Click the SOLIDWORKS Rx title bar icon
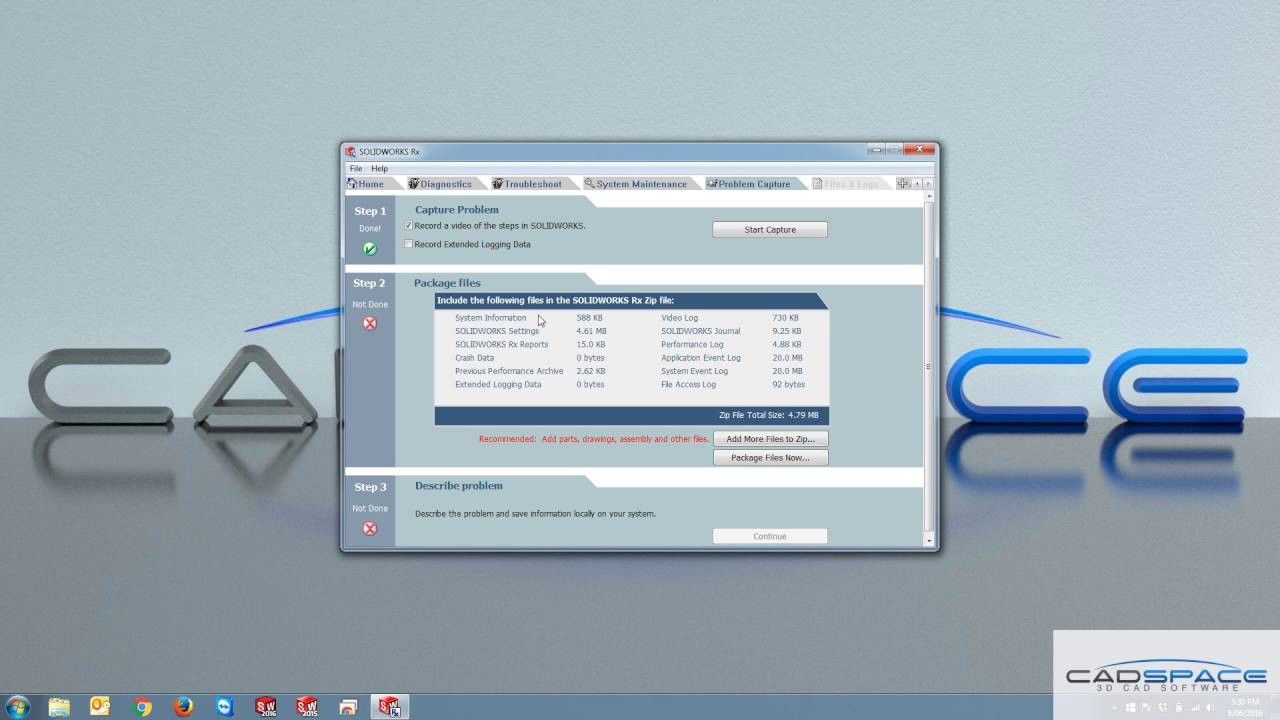This screenshot has width=1280, height=720. click(x=351, y=152)
